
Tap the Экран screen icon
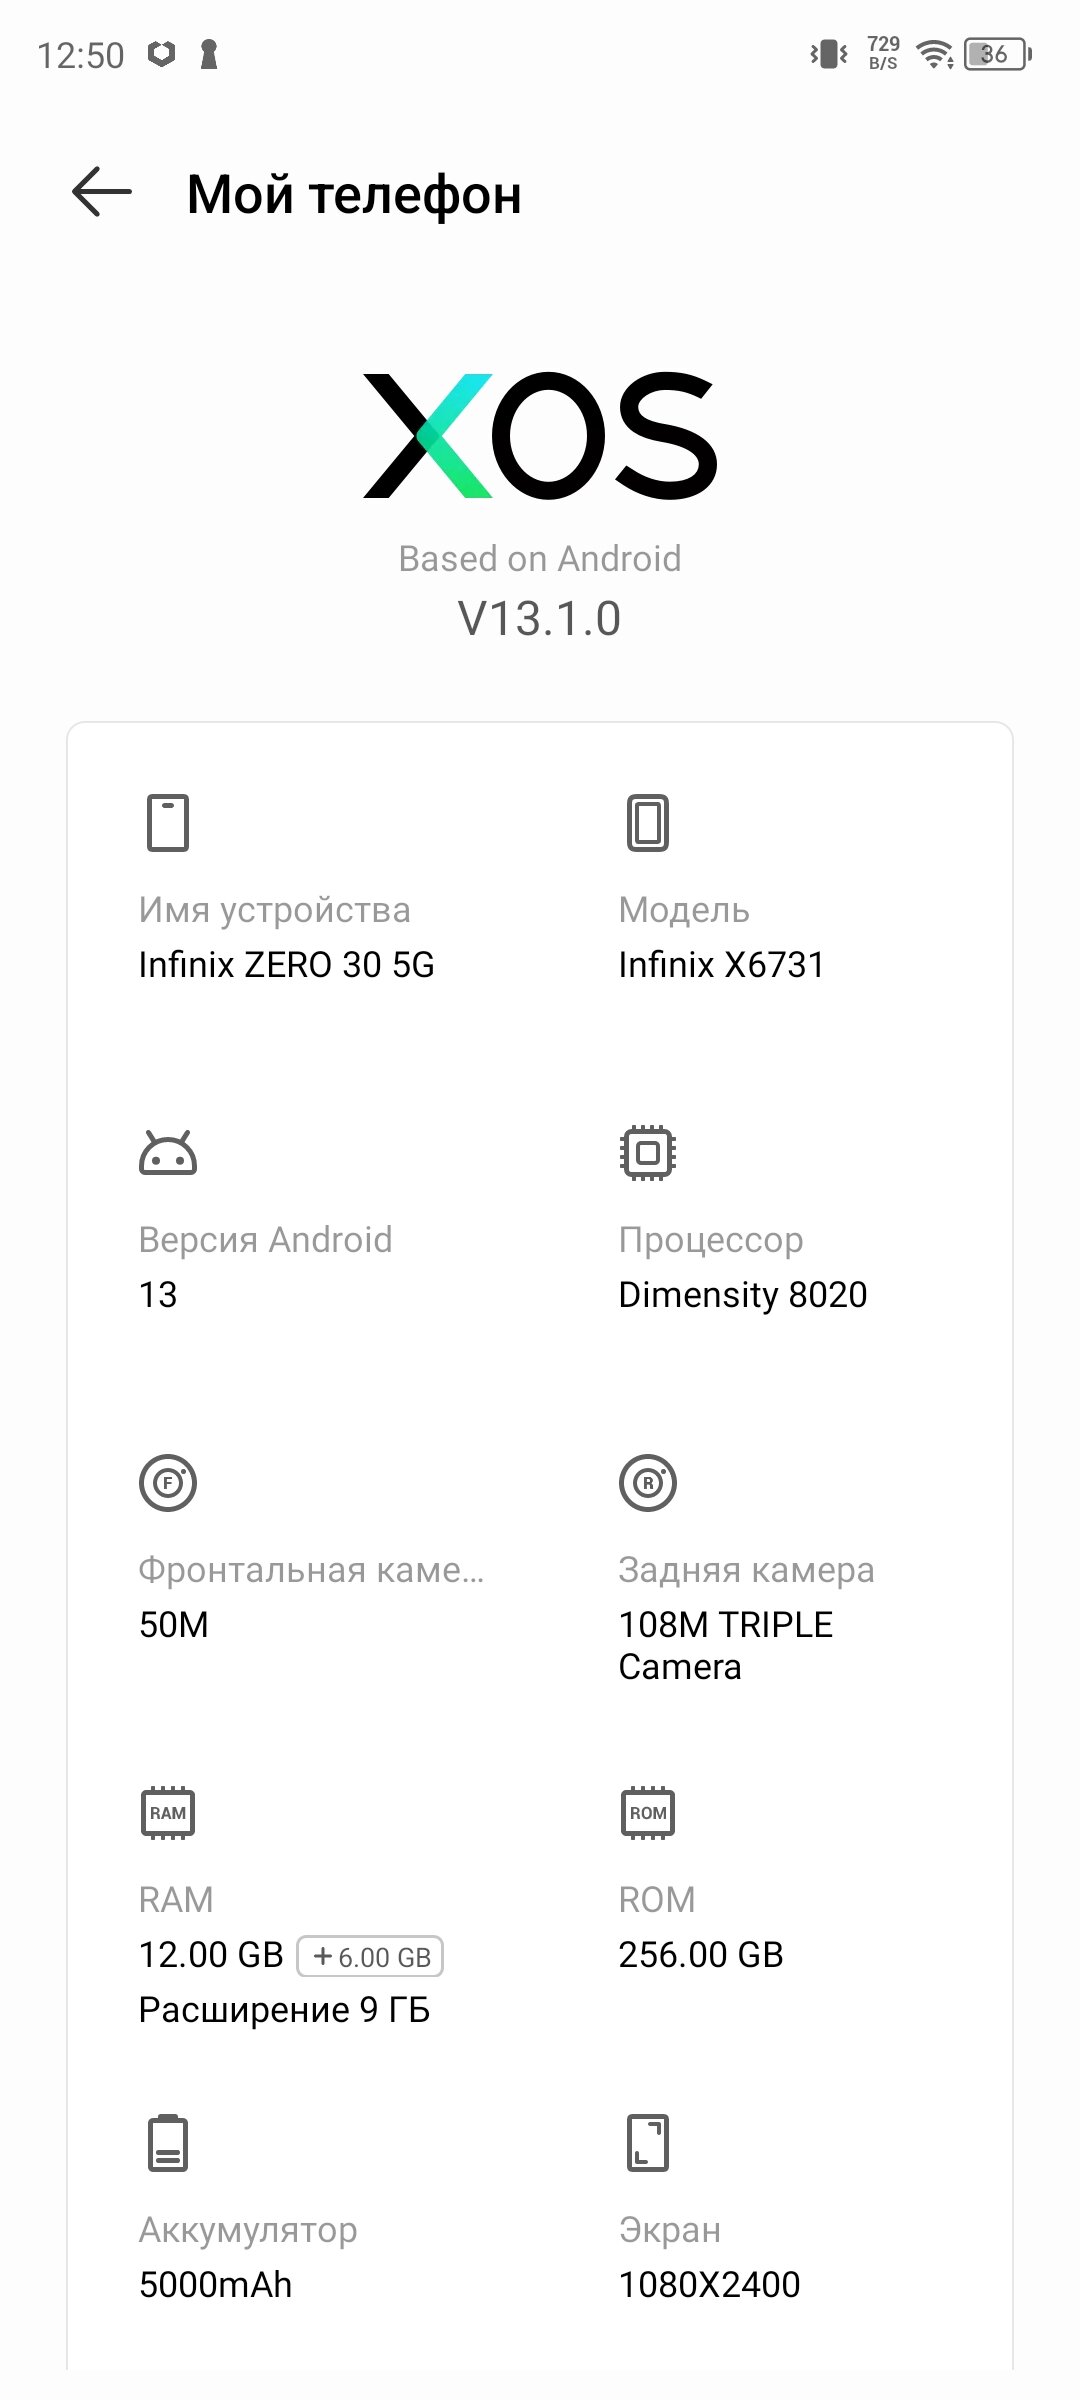coord(648,2143)
